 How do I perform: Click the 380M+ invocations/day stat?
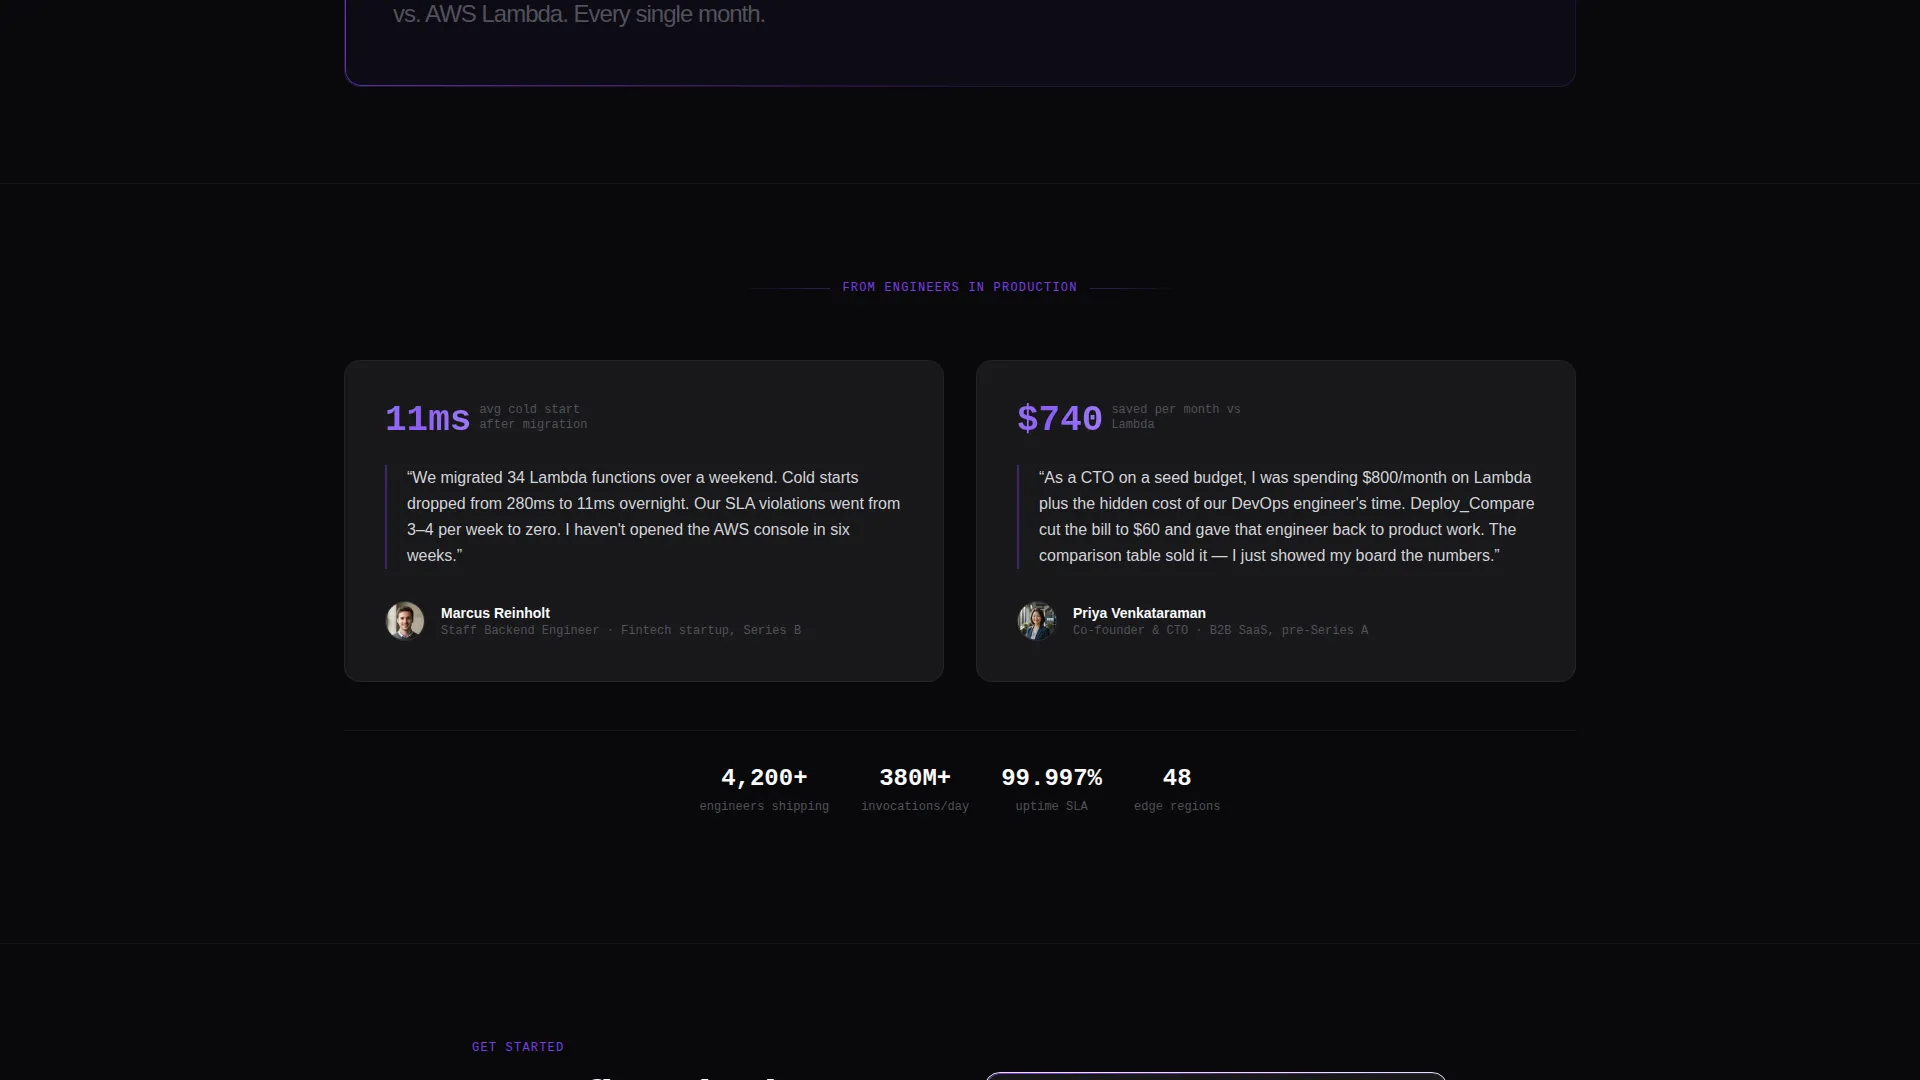pyautogui.click(x=915, y=789)
